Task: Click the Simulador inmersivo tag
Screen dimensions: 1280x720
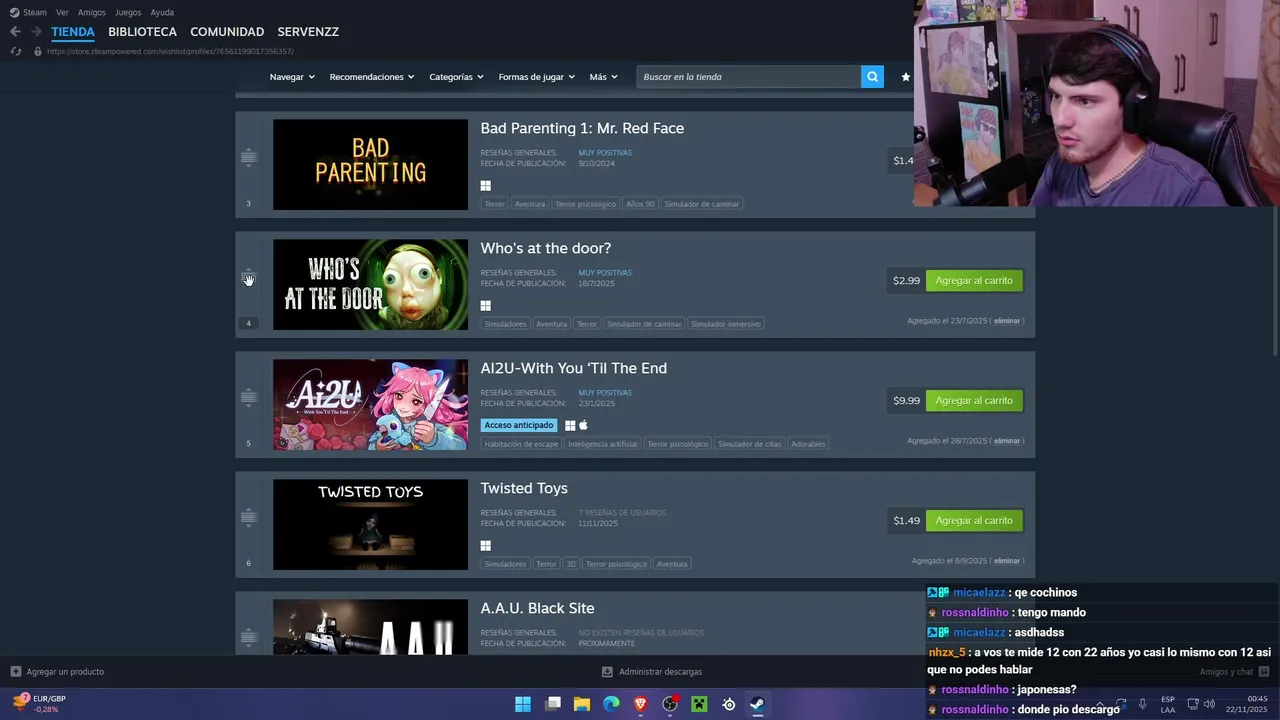Action: click(726, 324)
